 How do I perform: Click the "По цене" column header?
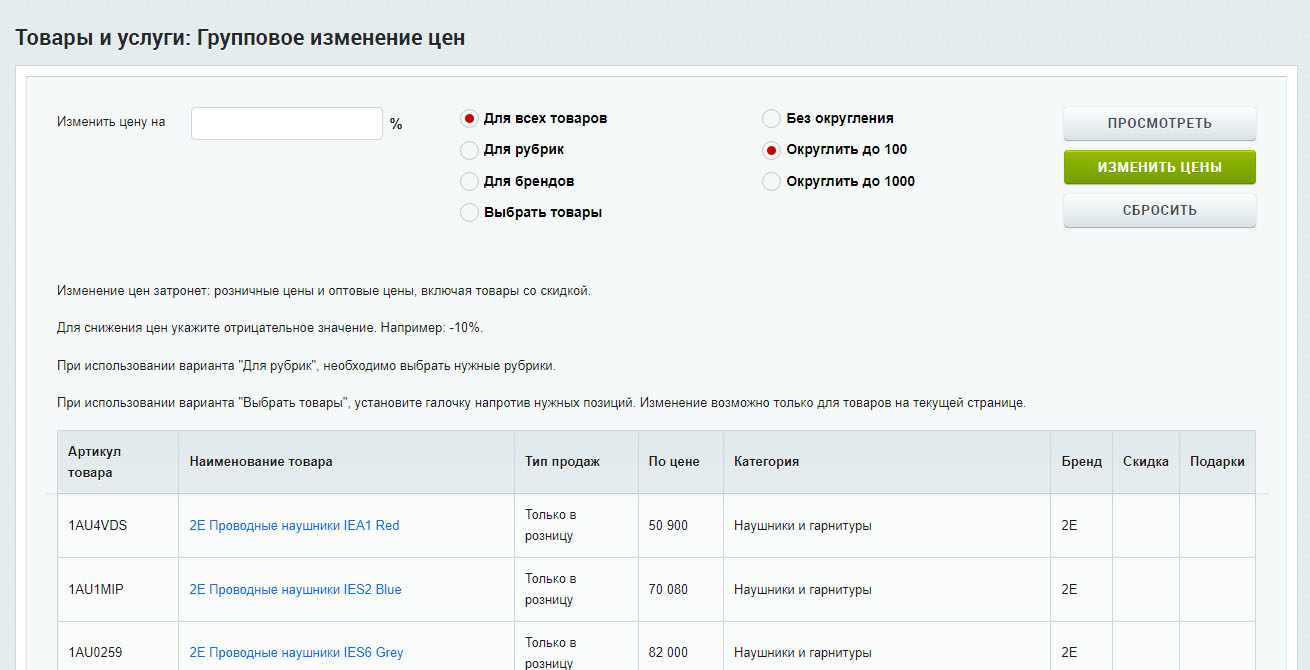tap(674, 462)
